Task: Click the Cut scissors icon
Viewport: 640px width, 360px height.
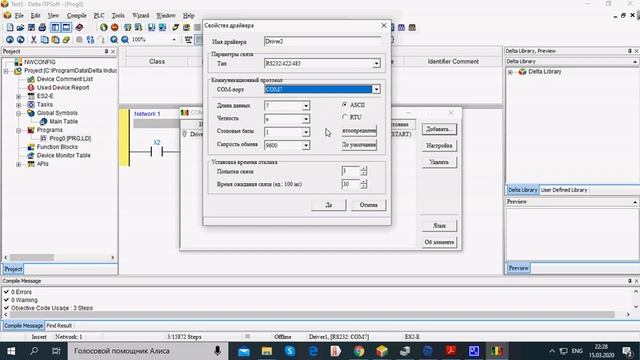Action: pyautogui.click(x=33, y=40)
